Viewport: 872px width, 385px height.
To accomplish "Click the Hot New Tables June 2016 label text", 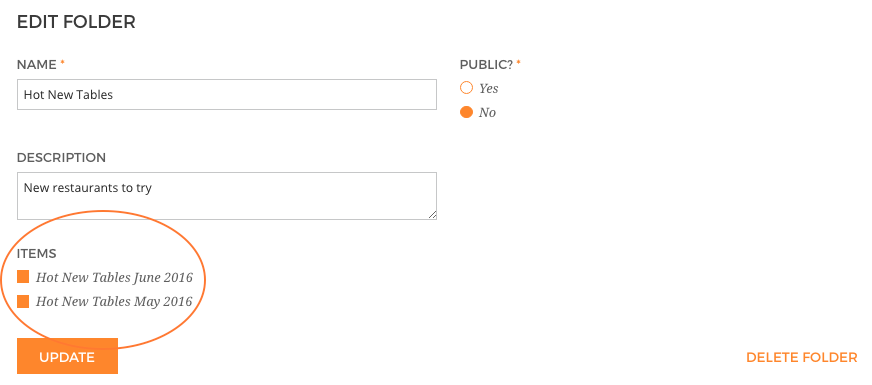I will (114, 278).
